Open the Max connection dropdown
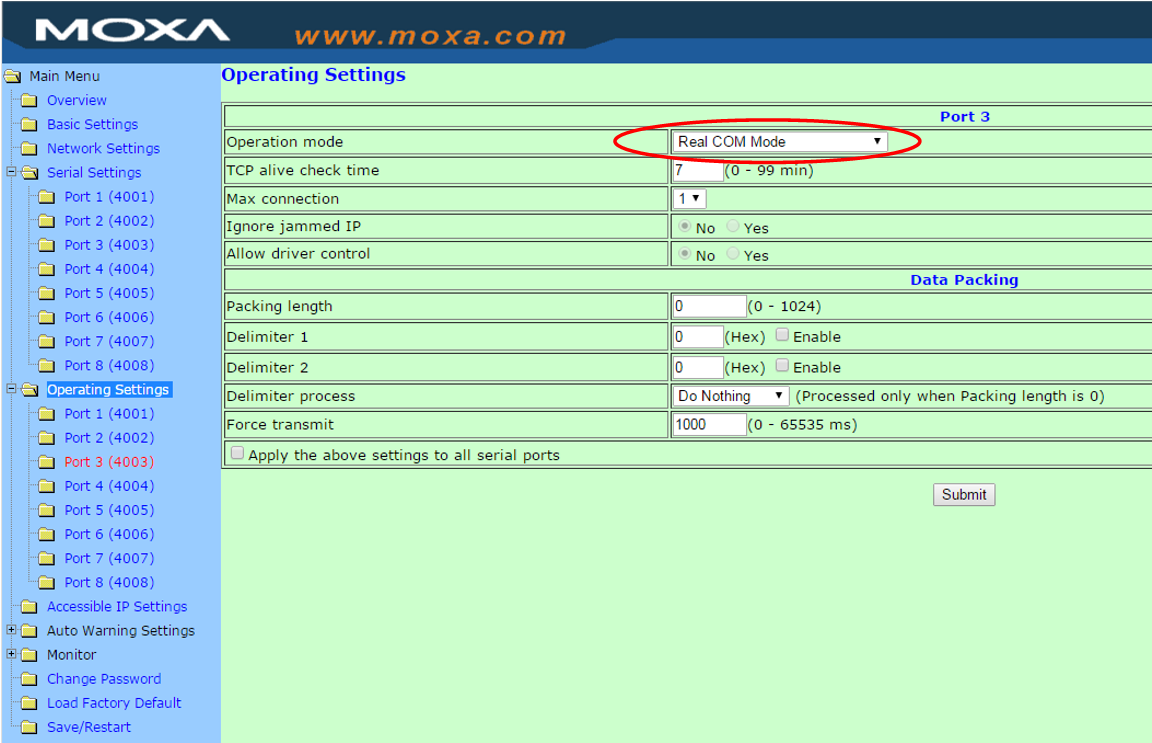 [689, 198]
